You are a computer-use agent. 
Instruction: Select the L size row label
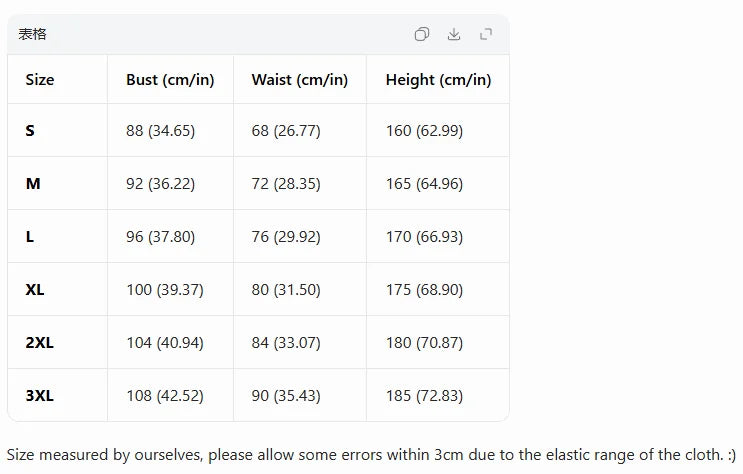(29, 237)
